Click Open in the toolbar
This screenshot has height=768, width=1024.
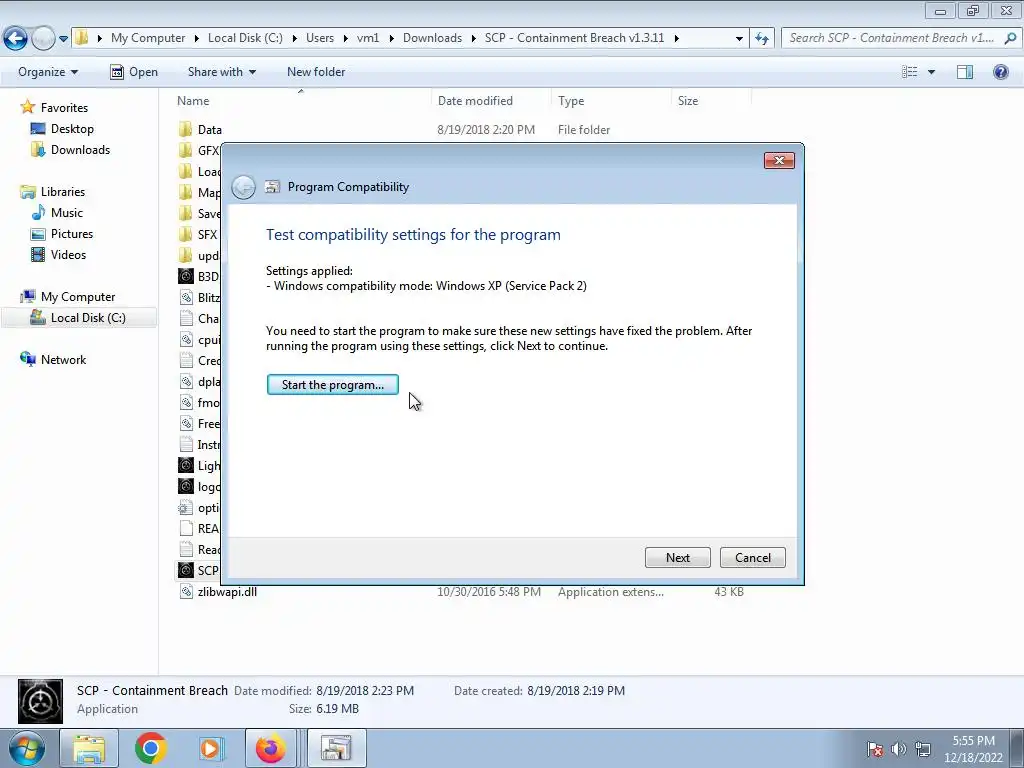[134, 72]
